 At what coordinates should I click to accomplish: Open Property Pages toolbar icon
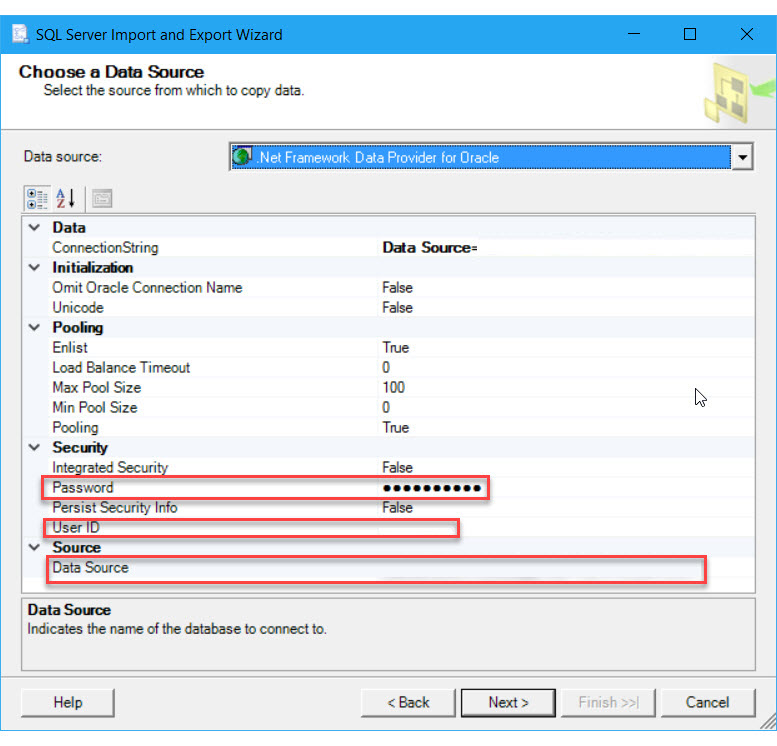point(102,199)
